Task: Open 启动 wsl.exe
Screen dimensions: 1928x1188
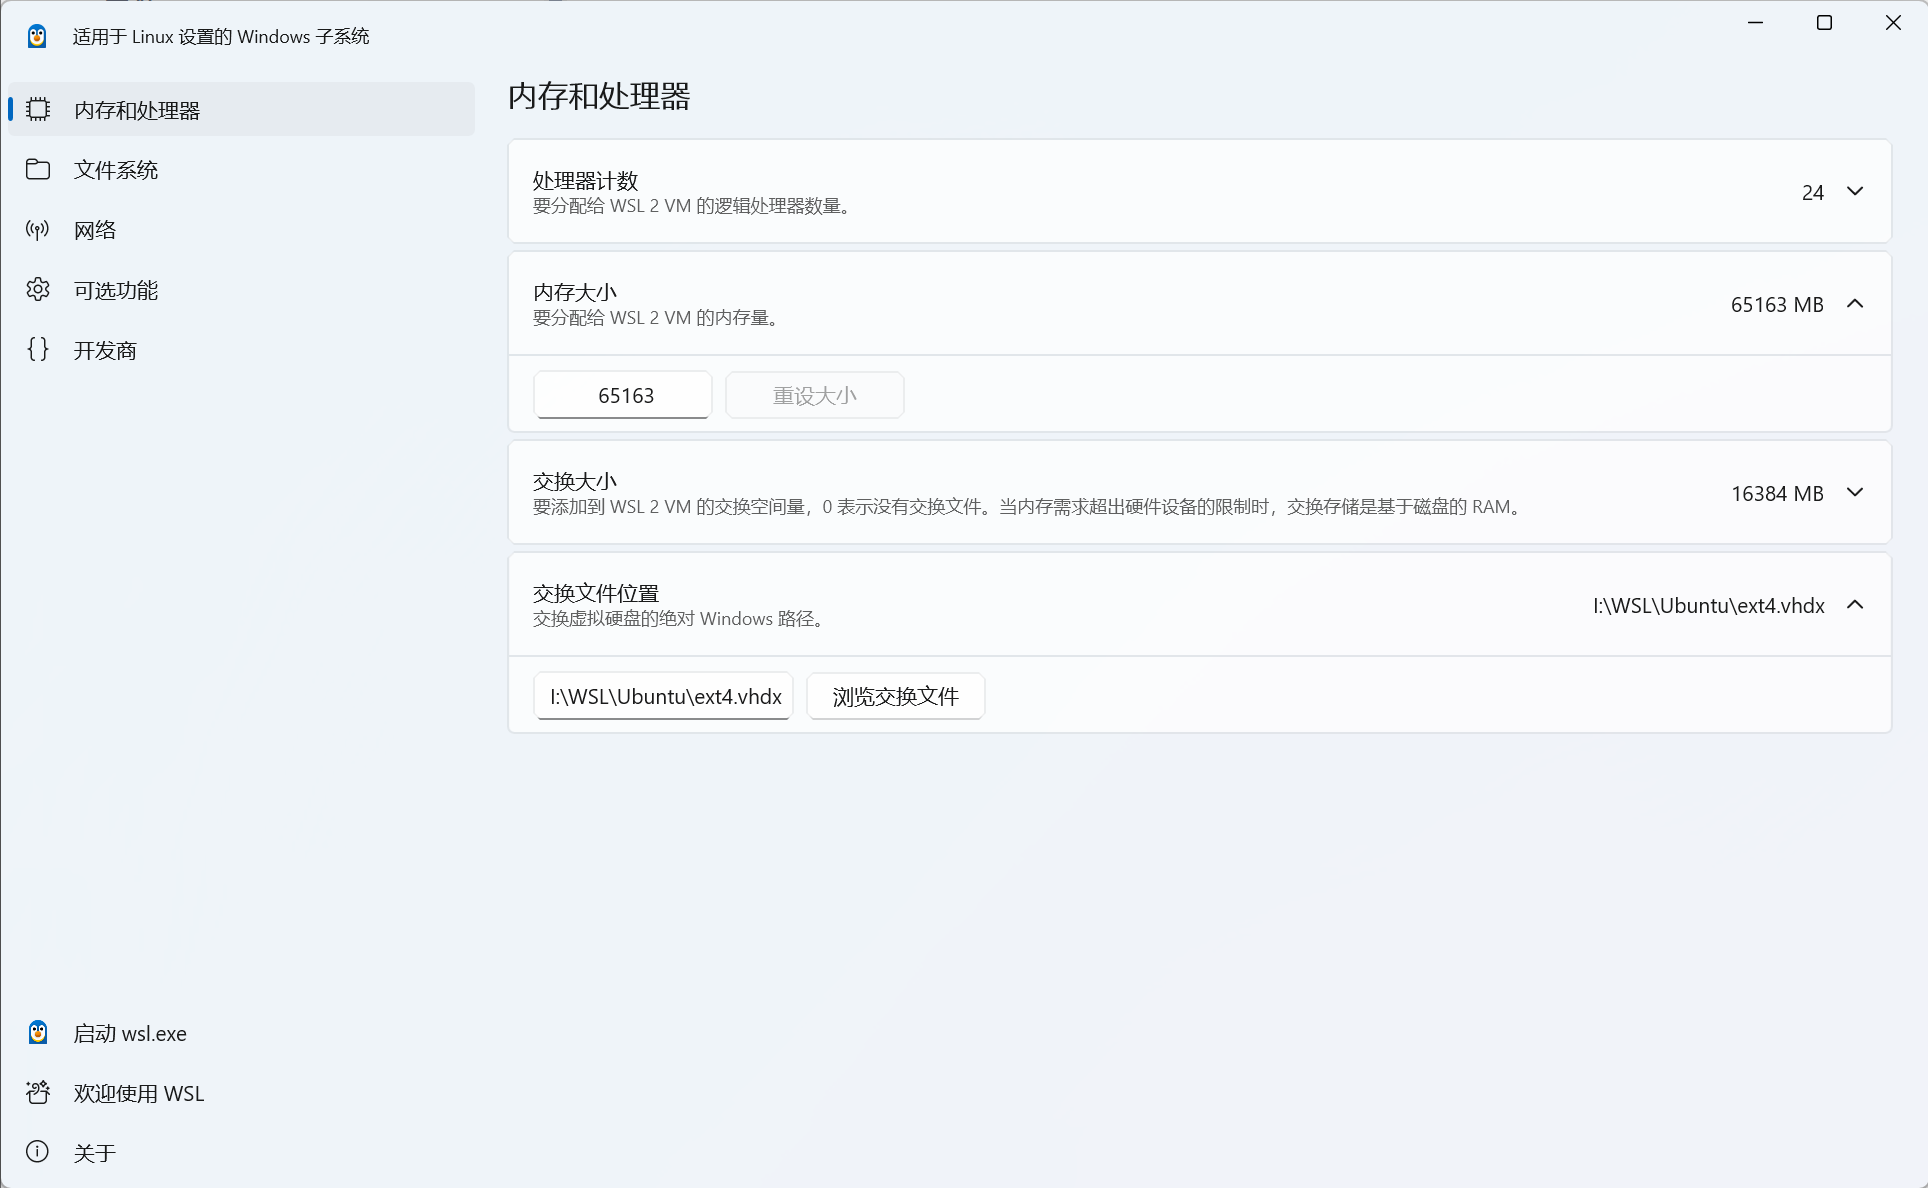Action: coord(129,1033)
